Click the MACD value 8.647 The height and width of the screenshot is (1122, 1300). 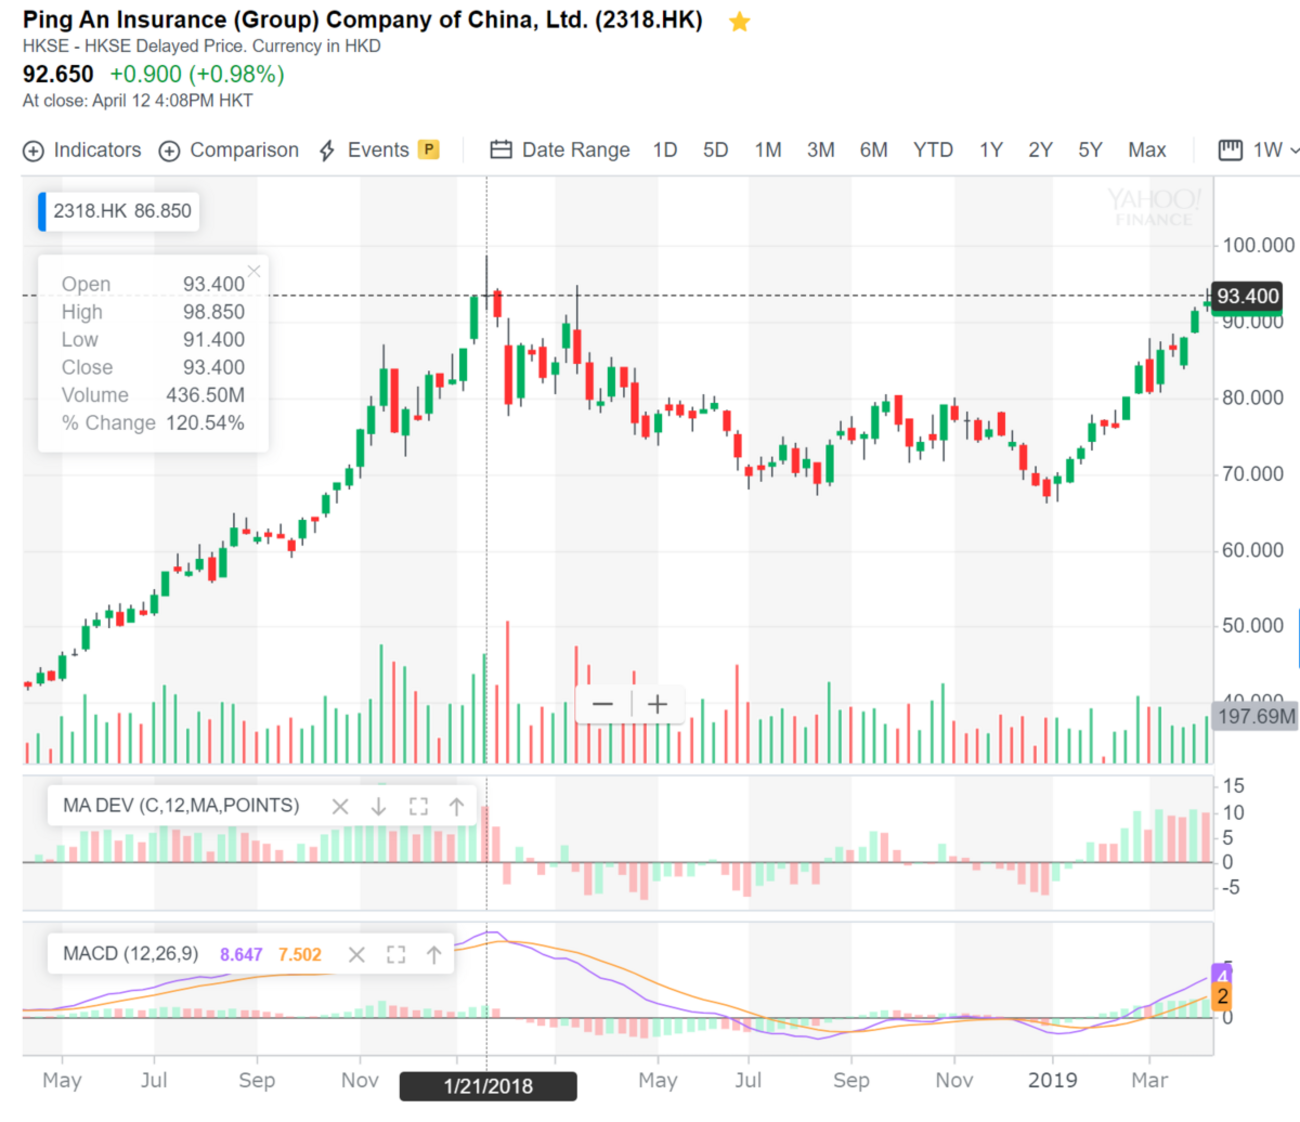point(241,955)
